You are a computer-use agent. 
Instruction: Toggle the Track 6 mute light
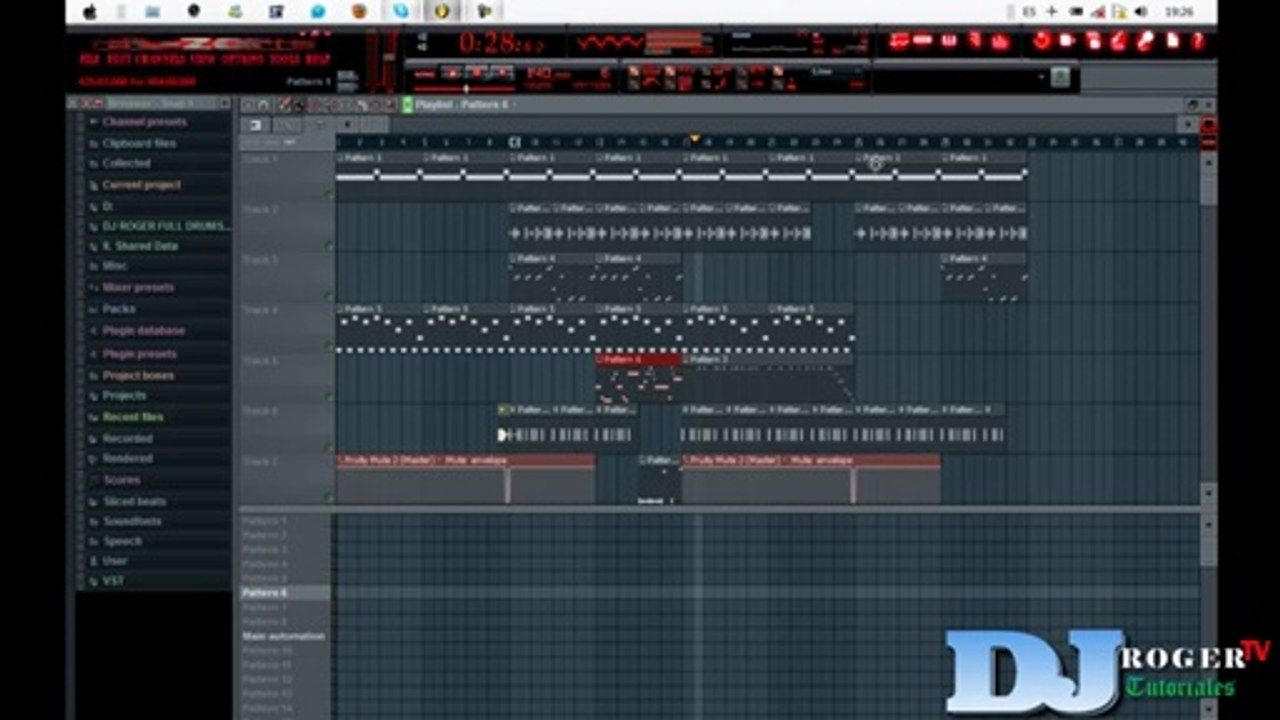tap(330, 447)
